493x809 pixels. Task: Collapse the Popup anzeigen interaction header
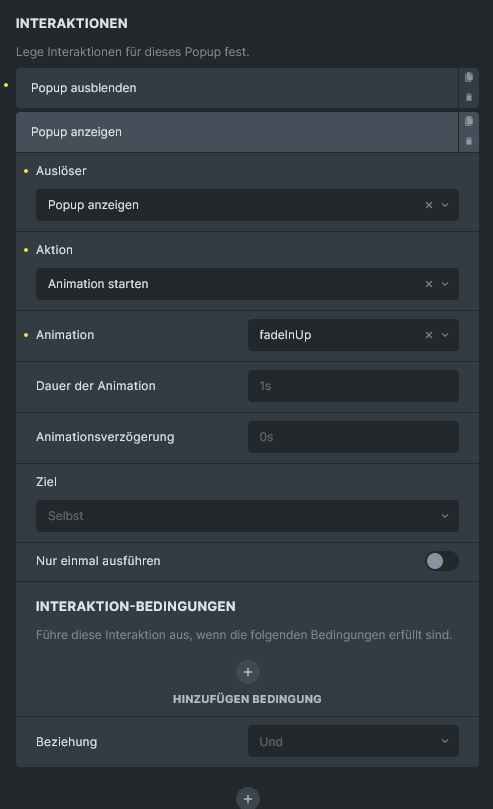(237, 132)
